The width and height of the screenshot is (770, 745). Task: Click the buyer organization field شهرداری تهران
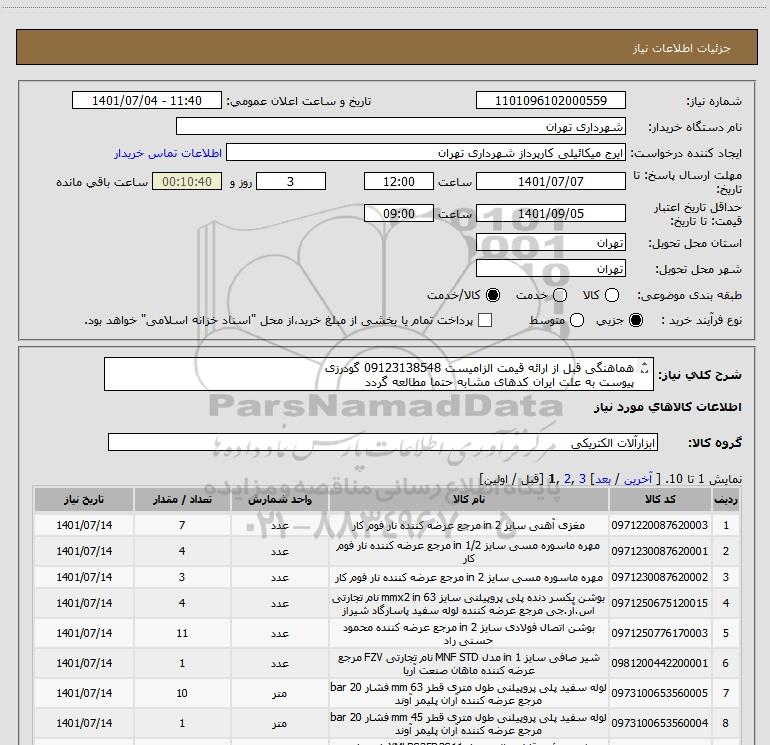(x=401, y=126)
